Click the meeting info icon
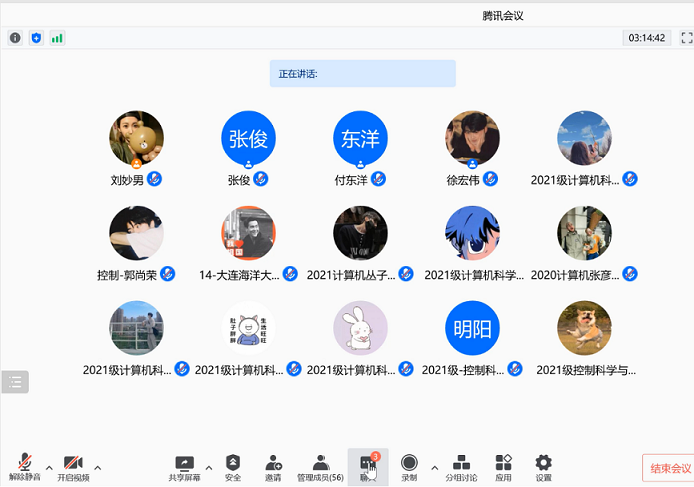 click(15, 38)
